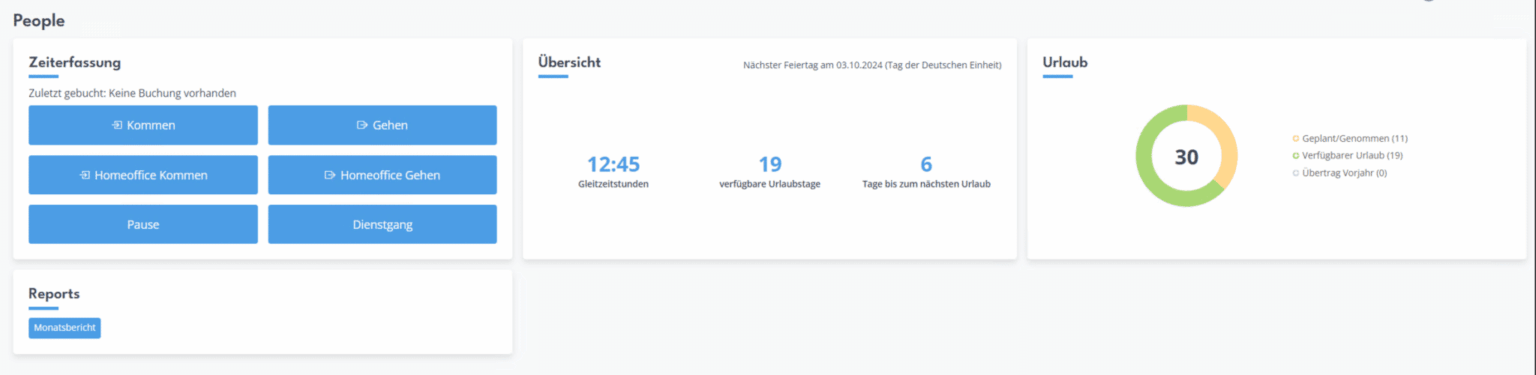Click the Nächster Feiertag notice text

click(872, 65)
